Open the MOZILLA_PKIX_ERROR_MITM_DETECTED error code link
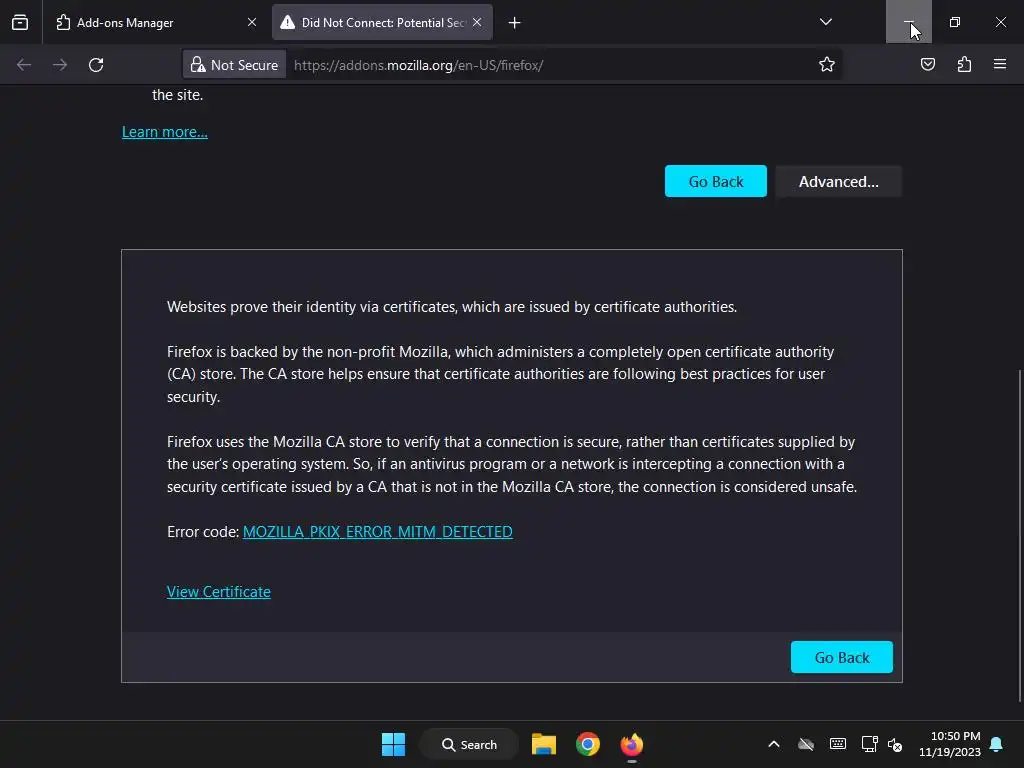This screenshot has width=1024, height=768. [x=377, y=532]
